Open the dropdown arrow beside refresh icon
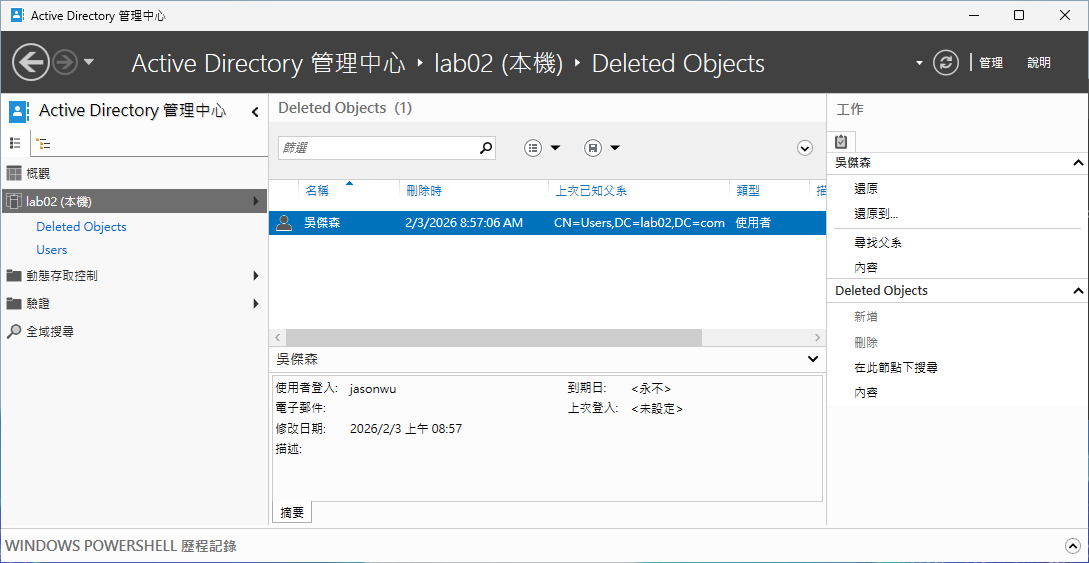The height and width of the screenshot is (563, 1089). click(920, 63)
